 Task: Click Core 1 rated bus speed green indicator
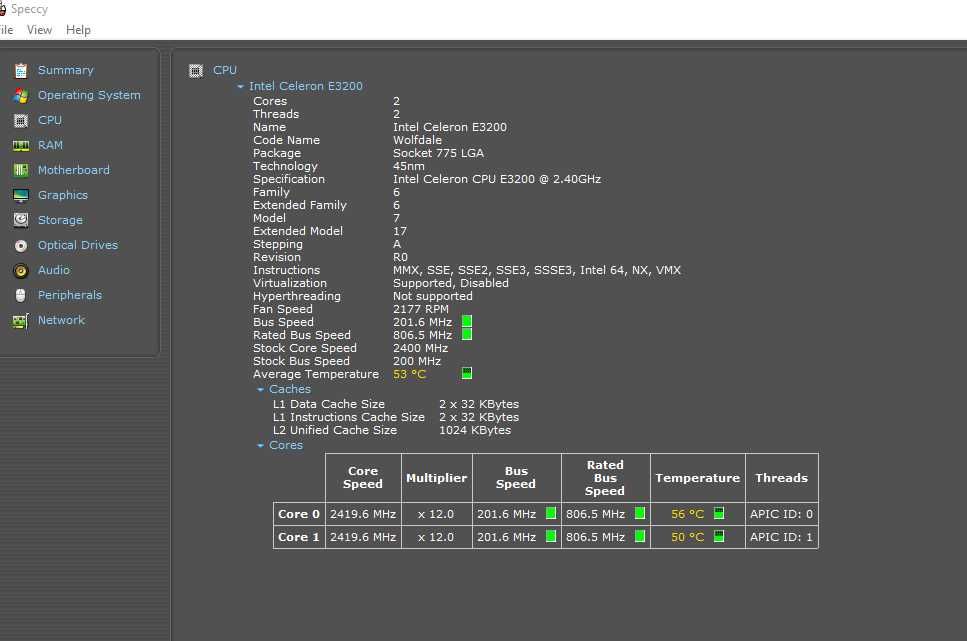(640, 536)
